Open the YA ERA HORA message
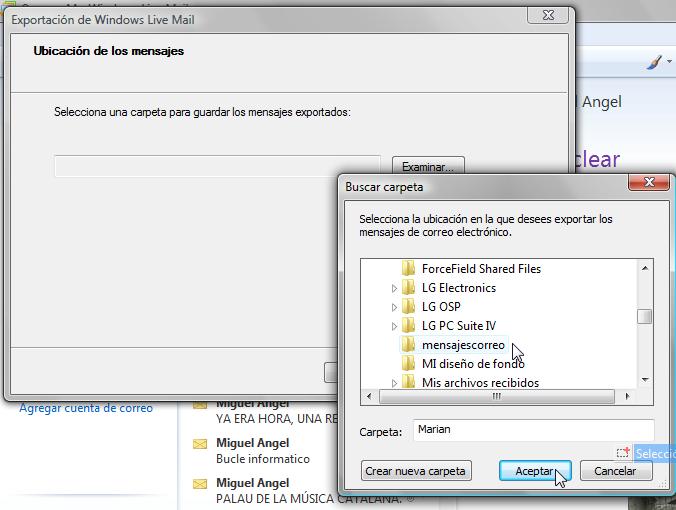Viewport: 676px width, 510px height. (277, 412)
